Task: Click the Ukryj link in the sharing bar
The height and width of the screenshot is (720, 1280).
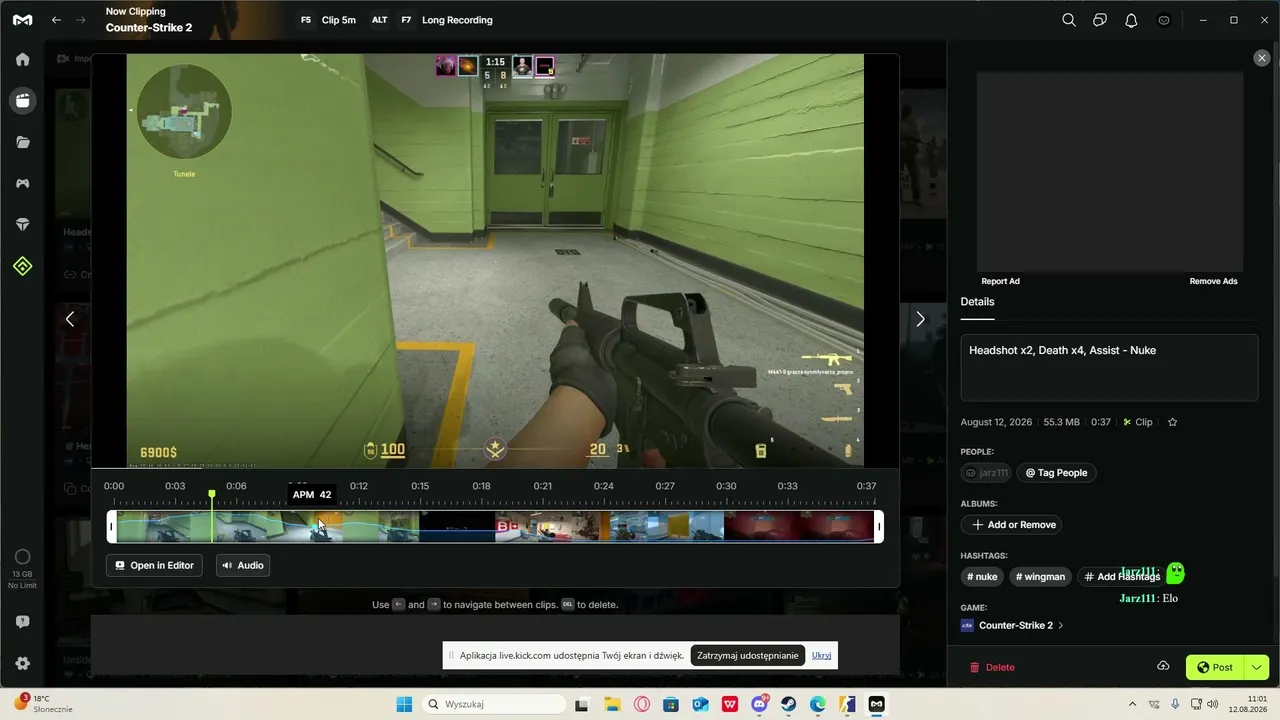Action: point(821,656)
